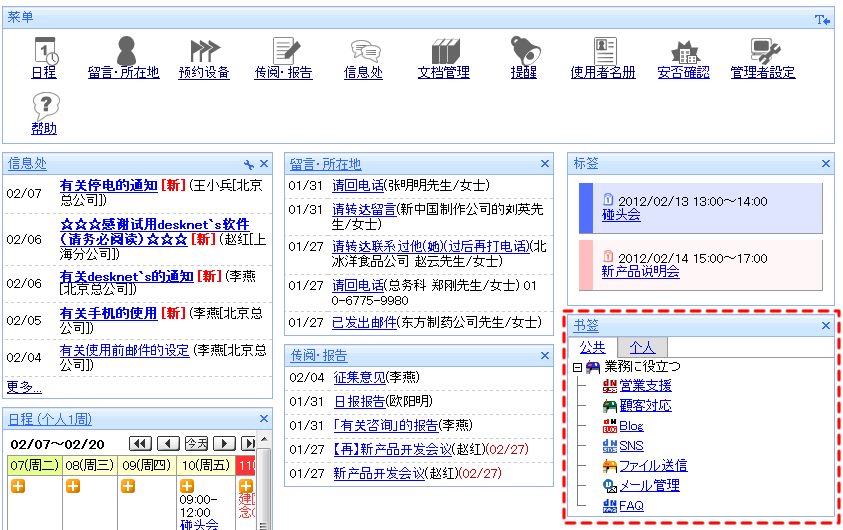
Task: Click 更多... link in 信息处 panel
Action: pos(24,386)
